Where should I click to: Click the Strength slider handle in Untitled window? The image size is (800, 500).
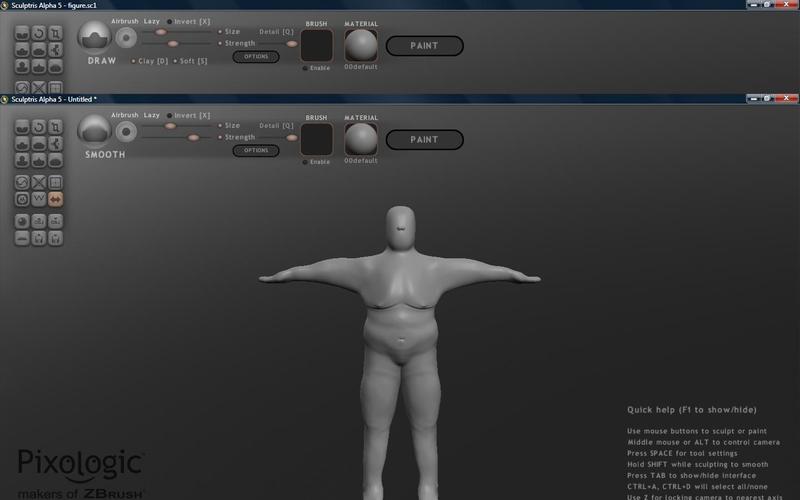[x=173, y=138]
